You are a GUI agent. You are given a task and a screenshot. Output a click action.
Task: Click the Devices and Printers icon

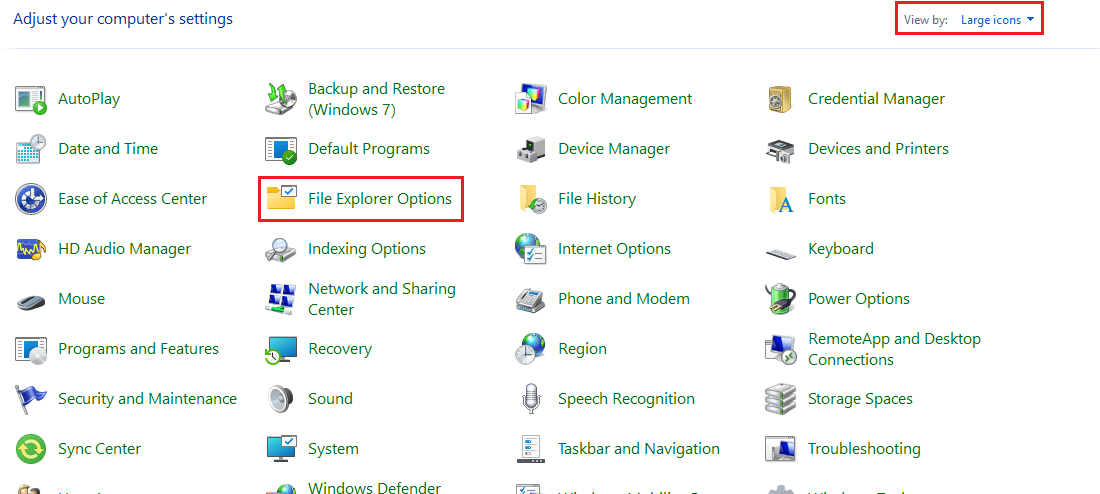coord(781,149)
